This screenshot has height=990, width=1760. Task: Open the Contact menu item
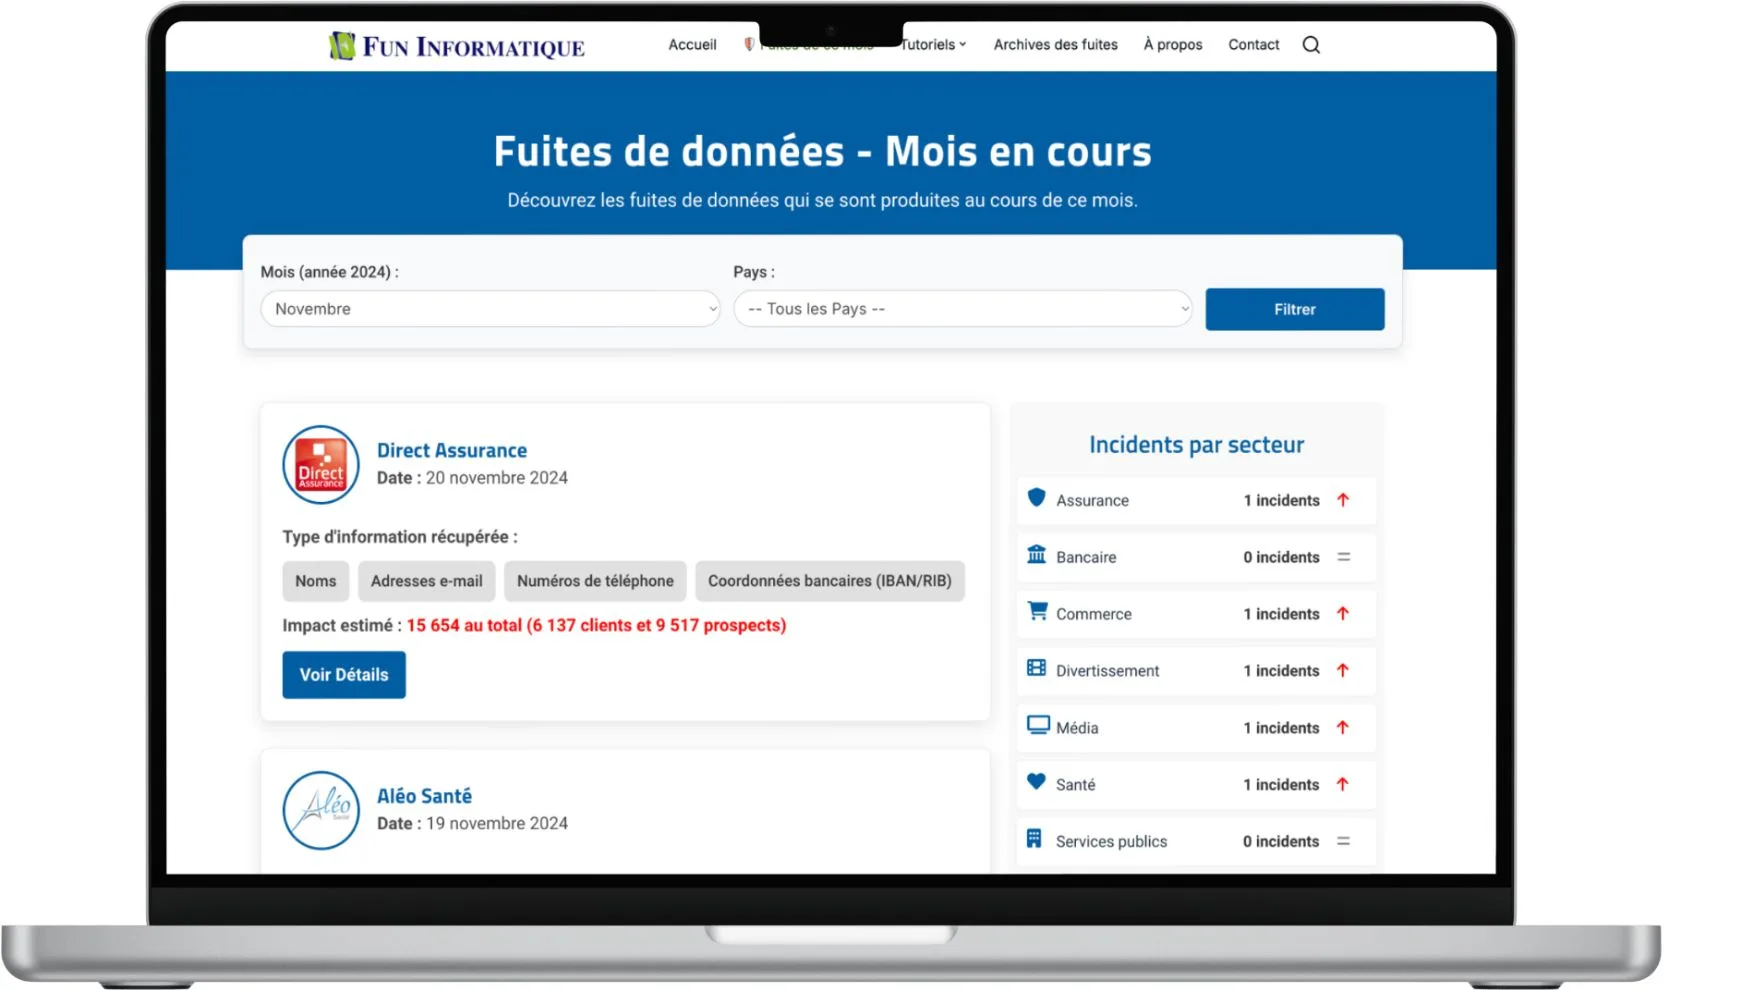[1254, 45]
